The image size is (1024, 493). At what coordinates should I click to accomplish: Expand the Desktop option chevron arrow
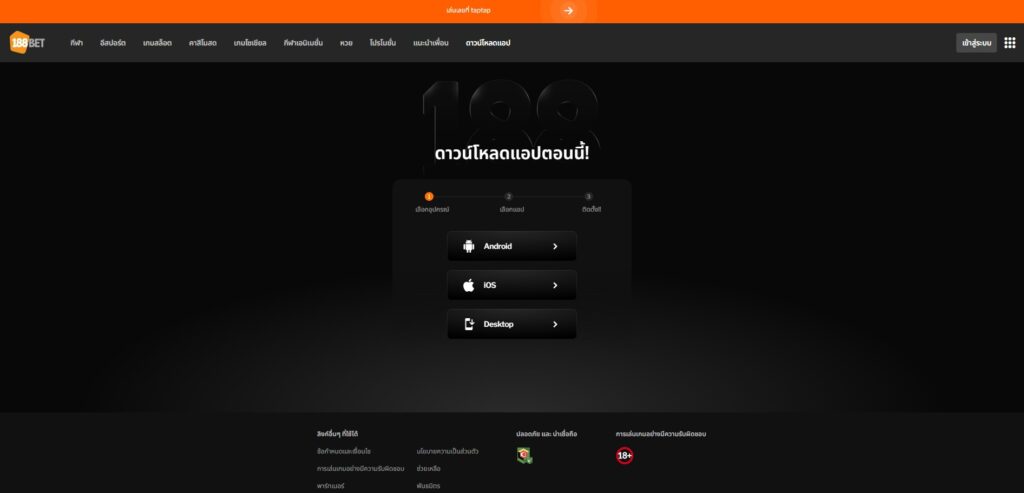(x=555, y=325)
